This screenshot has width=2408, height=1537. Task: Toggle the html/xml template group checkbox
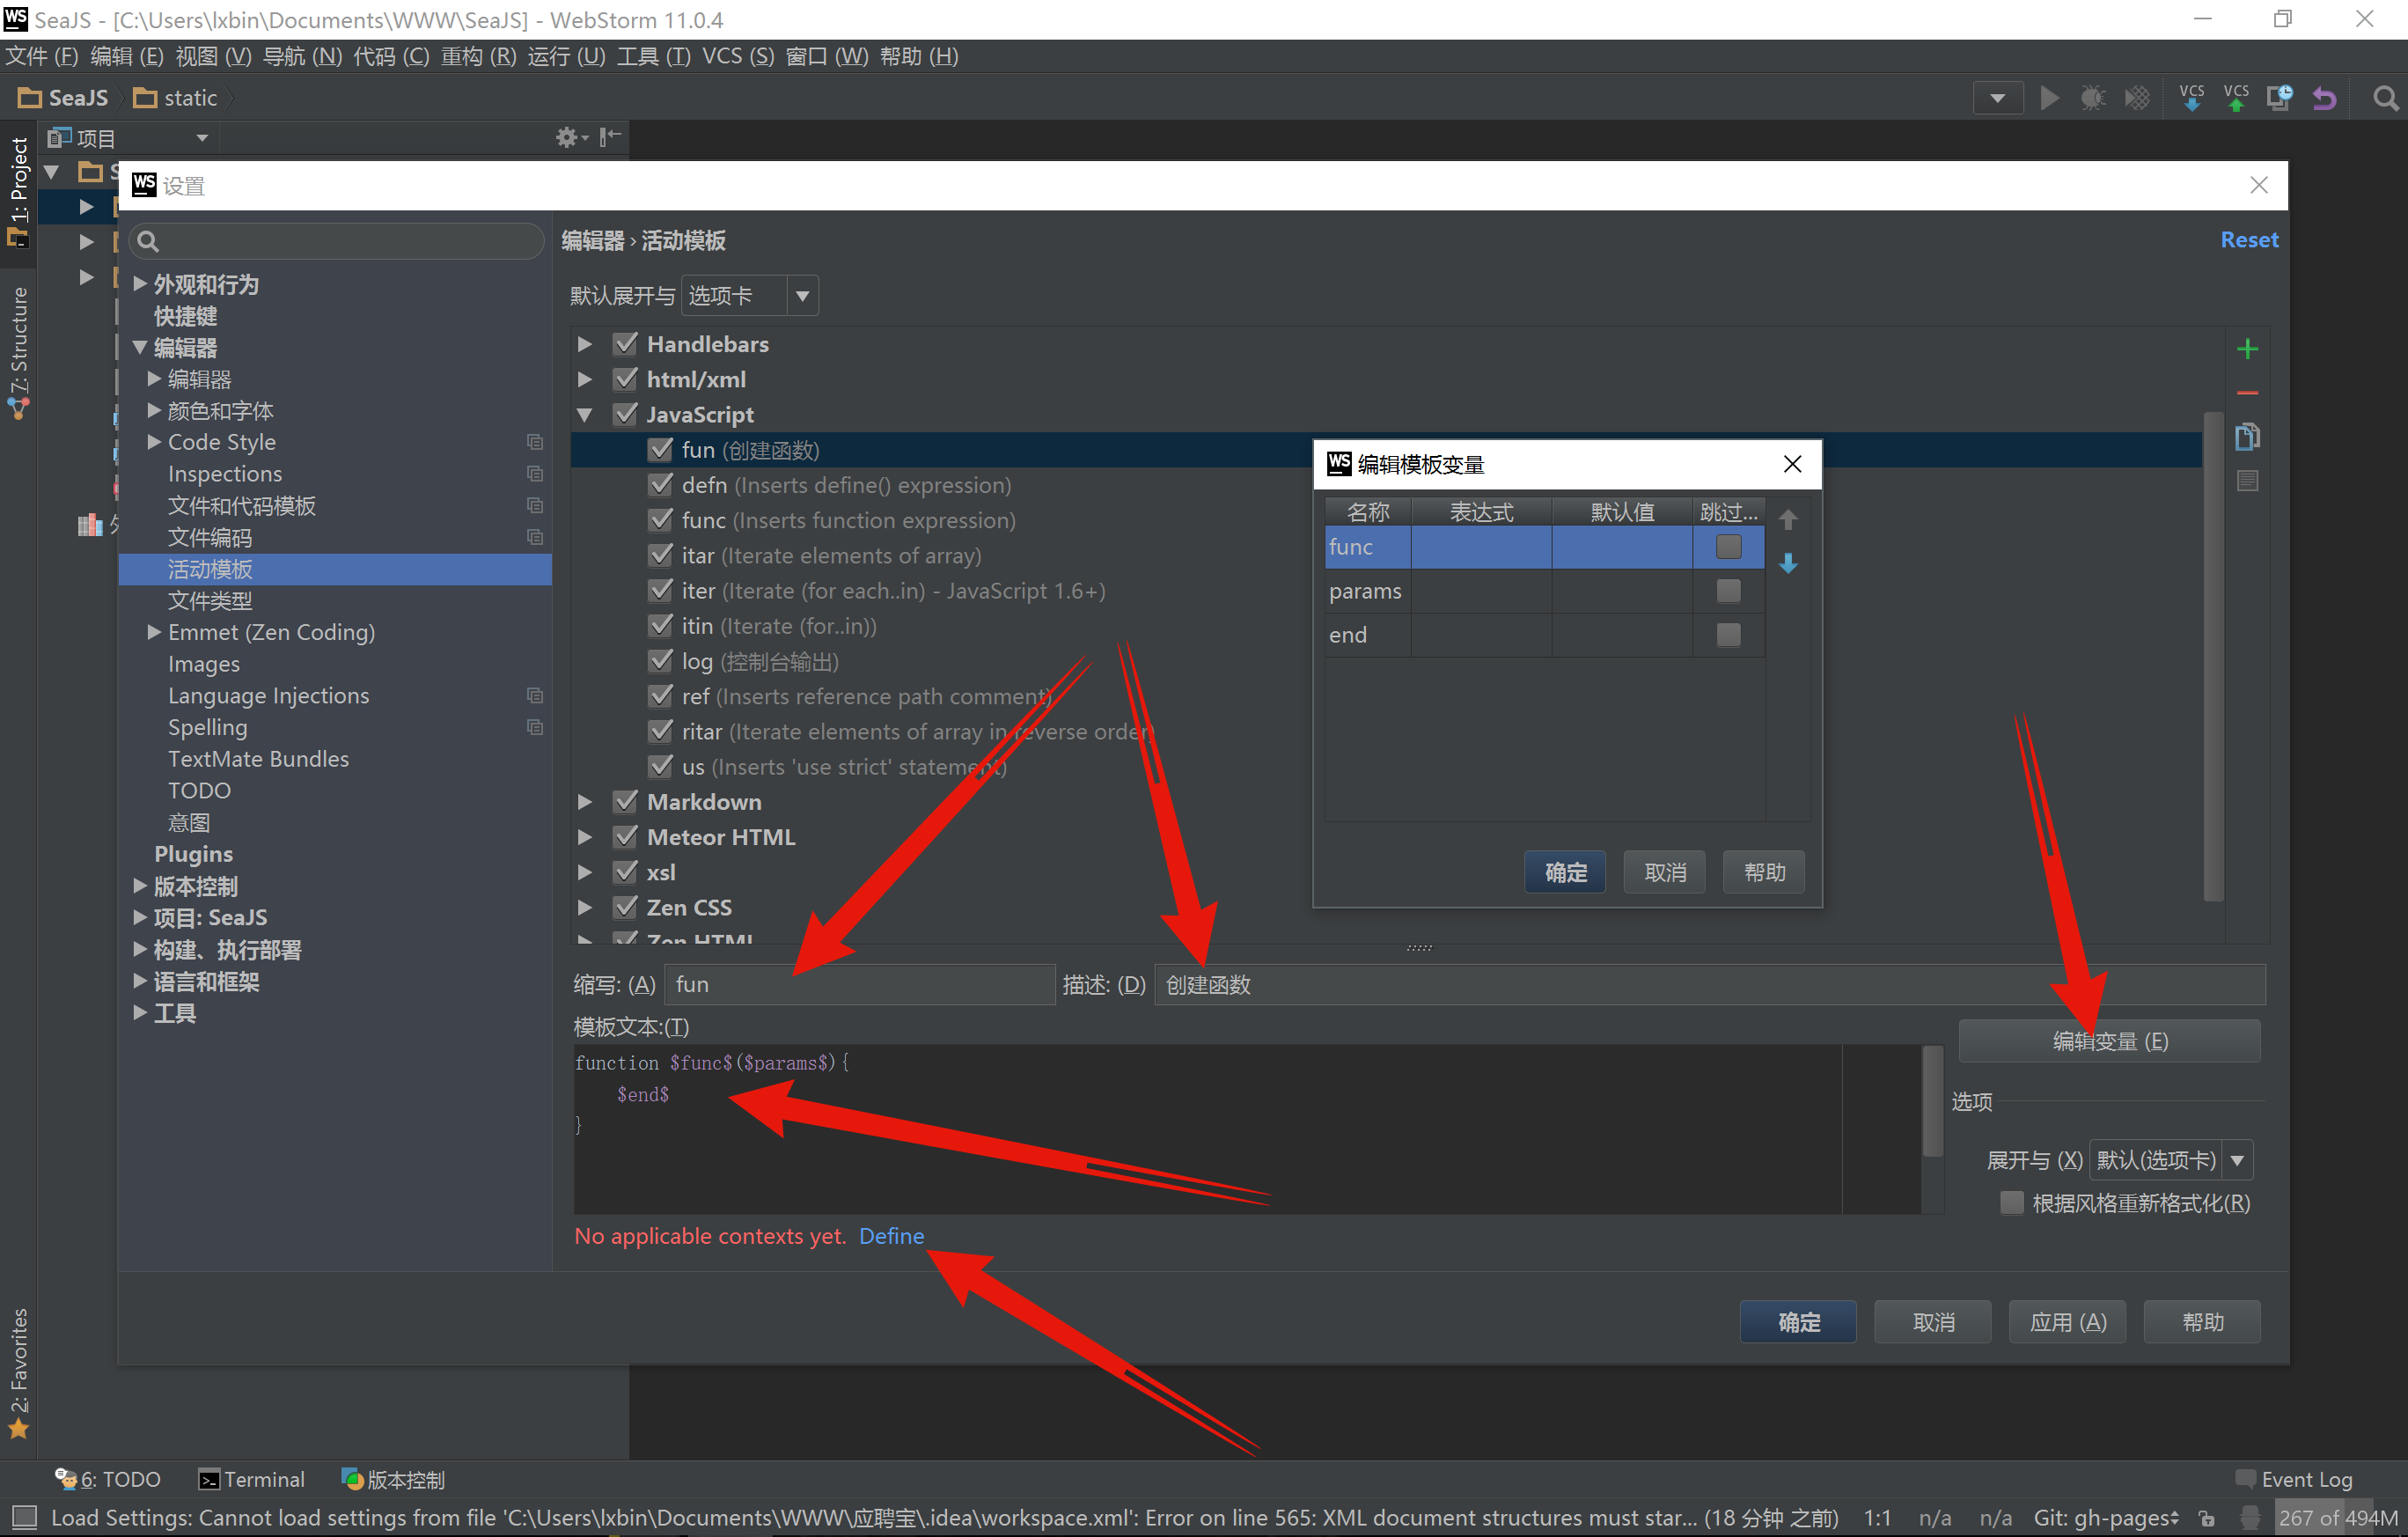626,379
